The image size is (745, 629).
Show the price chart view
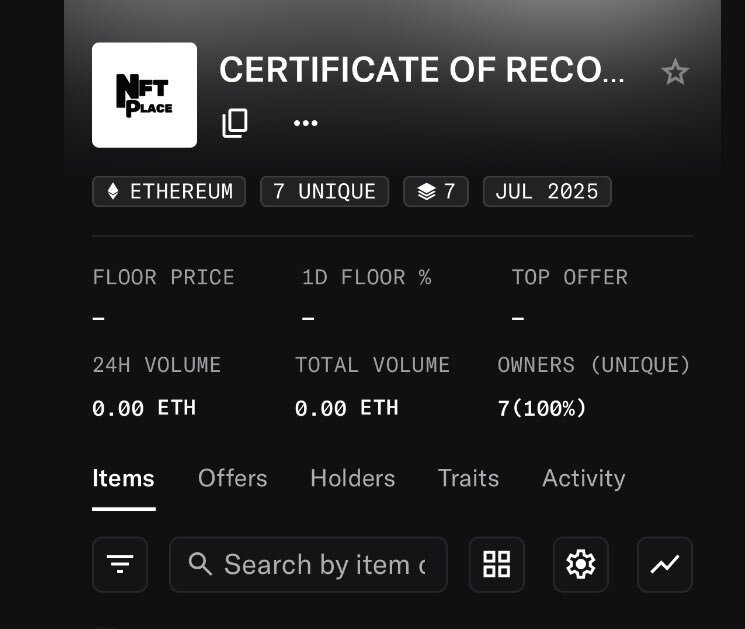click(x=665, y=564)
